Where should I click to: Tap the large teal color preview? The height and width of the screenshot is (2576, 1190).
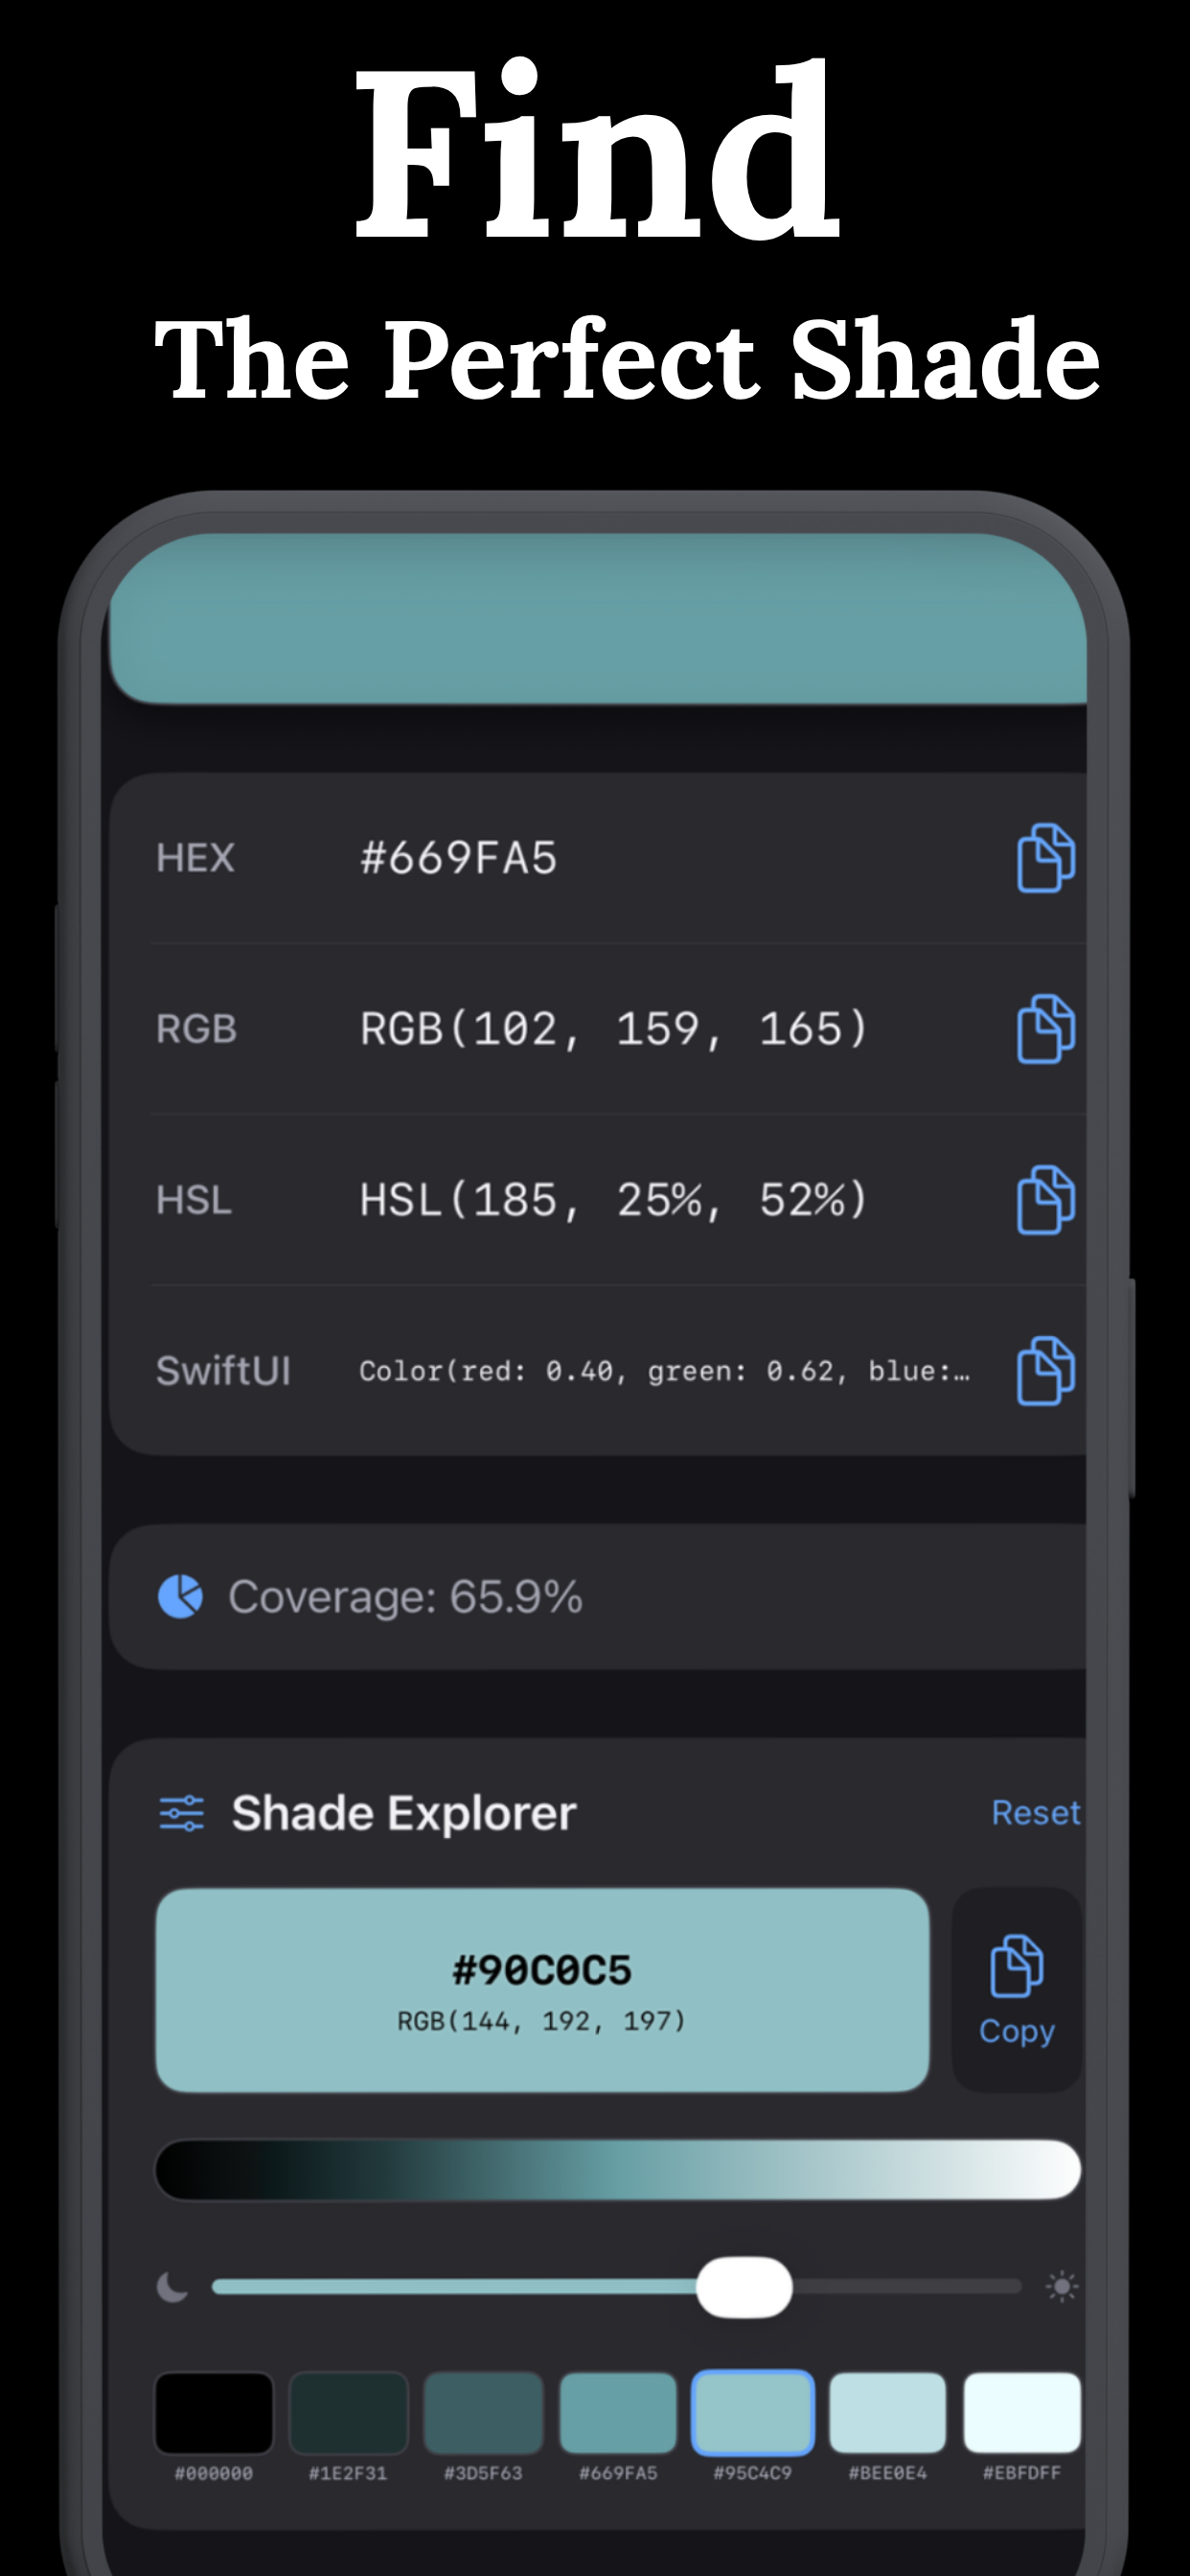coord(598,618)
